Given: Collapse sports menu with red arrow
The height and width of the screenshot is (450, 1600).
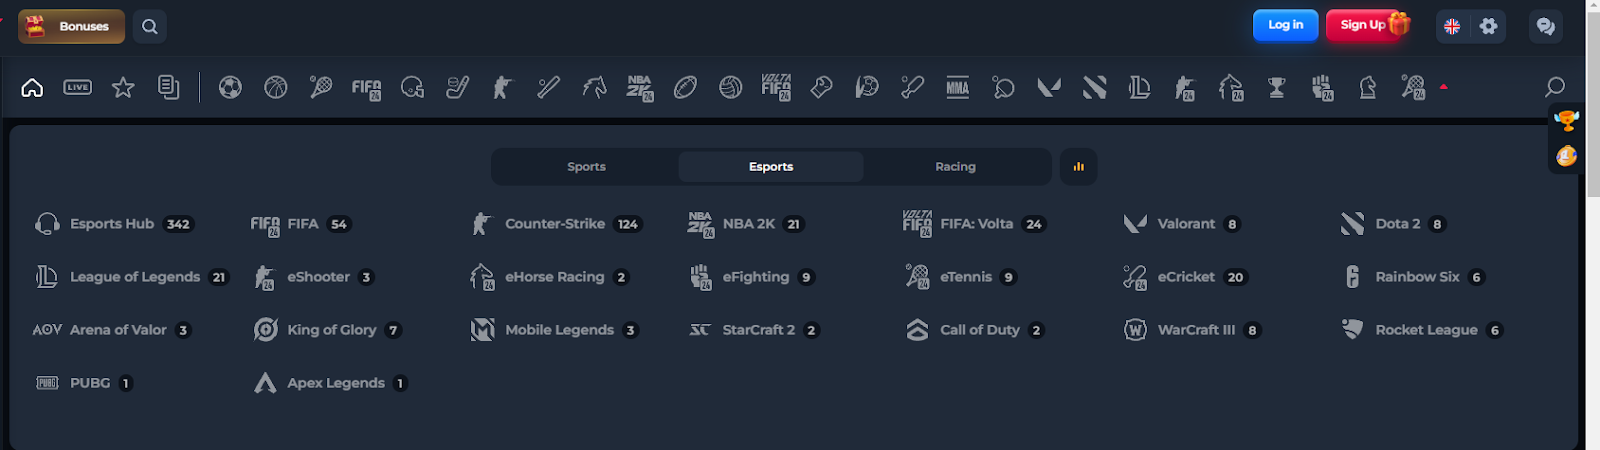Looking at the screenshot, I should (1444, 87).
